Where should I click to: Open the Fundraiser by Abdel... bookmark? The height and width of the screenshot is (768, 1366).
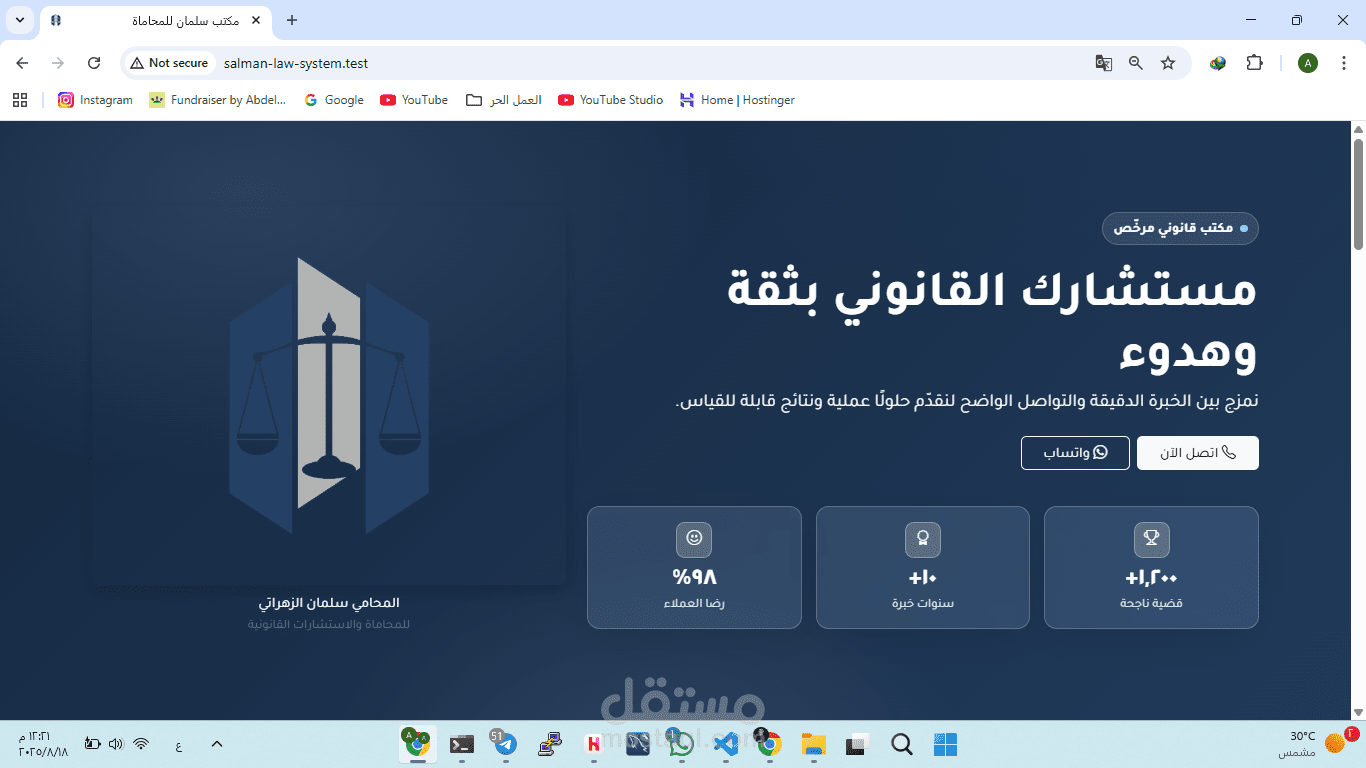tap(217, 100)
